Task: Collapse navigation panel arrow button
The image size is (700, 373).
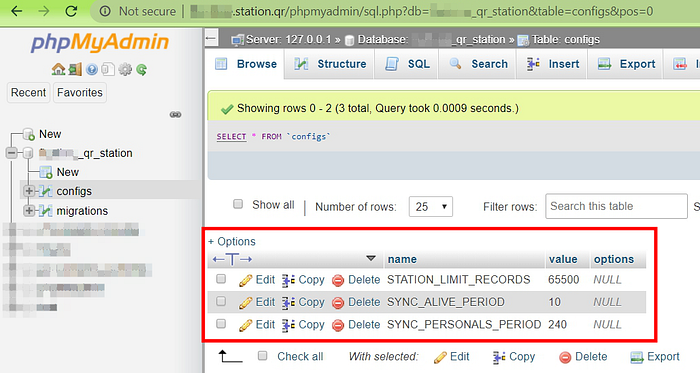Action: coord(211,39)
